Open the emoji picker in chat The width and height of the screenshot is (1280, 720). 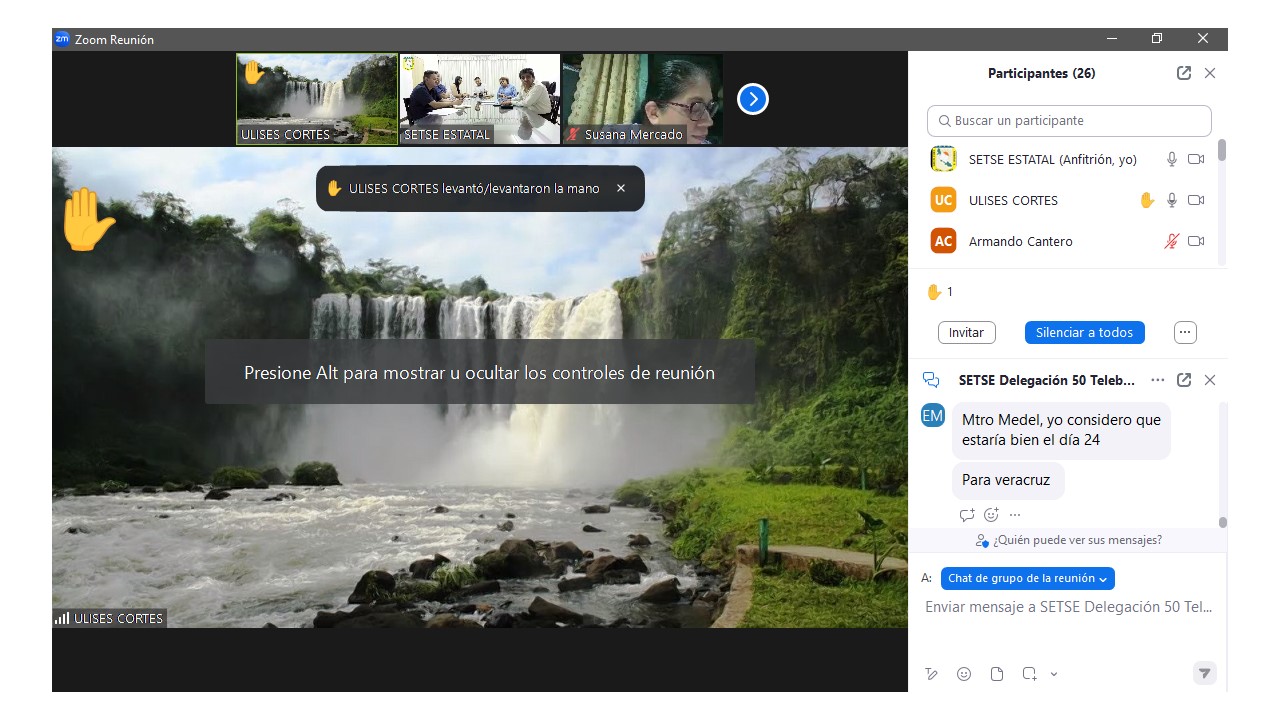point(964,674)
